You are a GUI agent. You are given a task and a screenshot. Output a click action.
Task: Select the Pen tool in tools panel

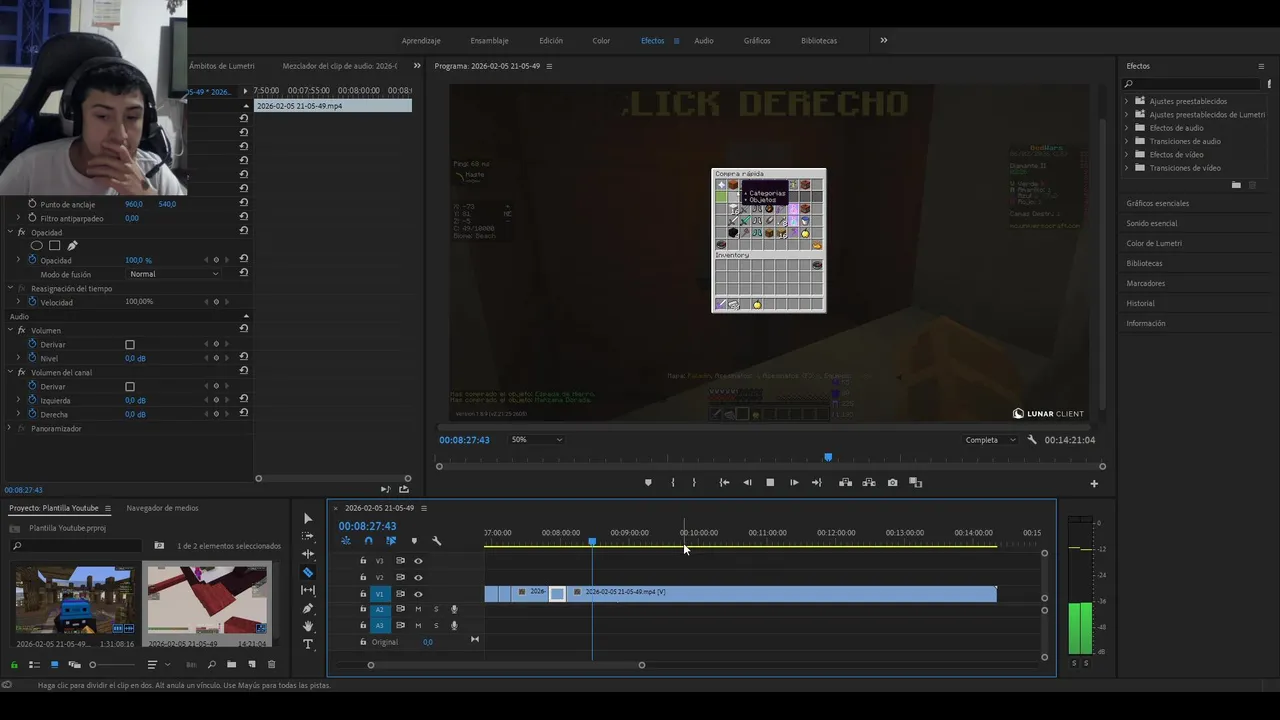308,608
